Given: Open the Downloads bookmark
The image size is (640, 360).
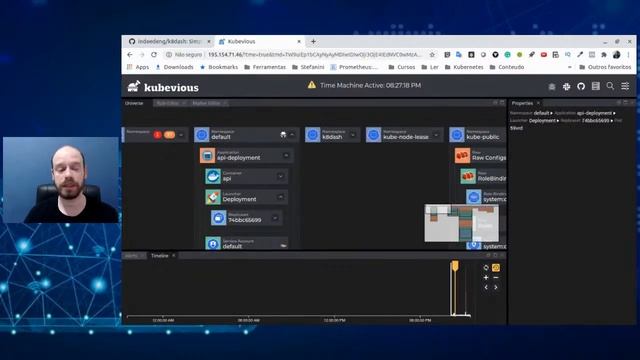Looking at the screenshot, I should click(x=174, y=67).
